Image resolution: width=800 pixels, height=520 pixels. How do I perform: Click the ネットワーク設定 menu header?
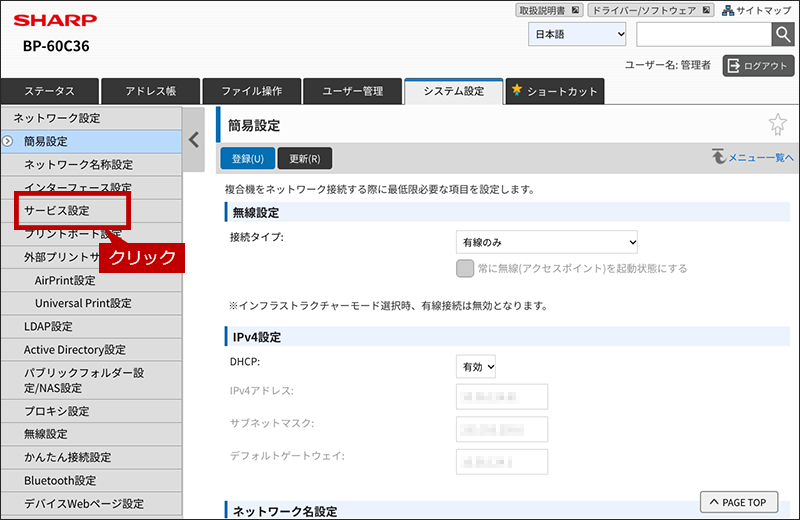91,118
